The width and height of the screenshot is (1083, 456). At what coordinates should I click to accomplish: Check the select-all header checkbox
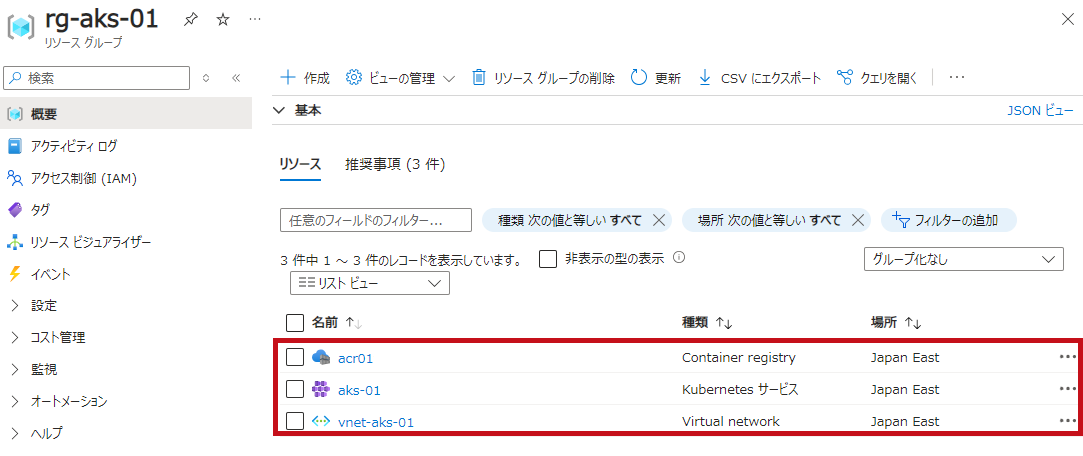click(294, 323)
